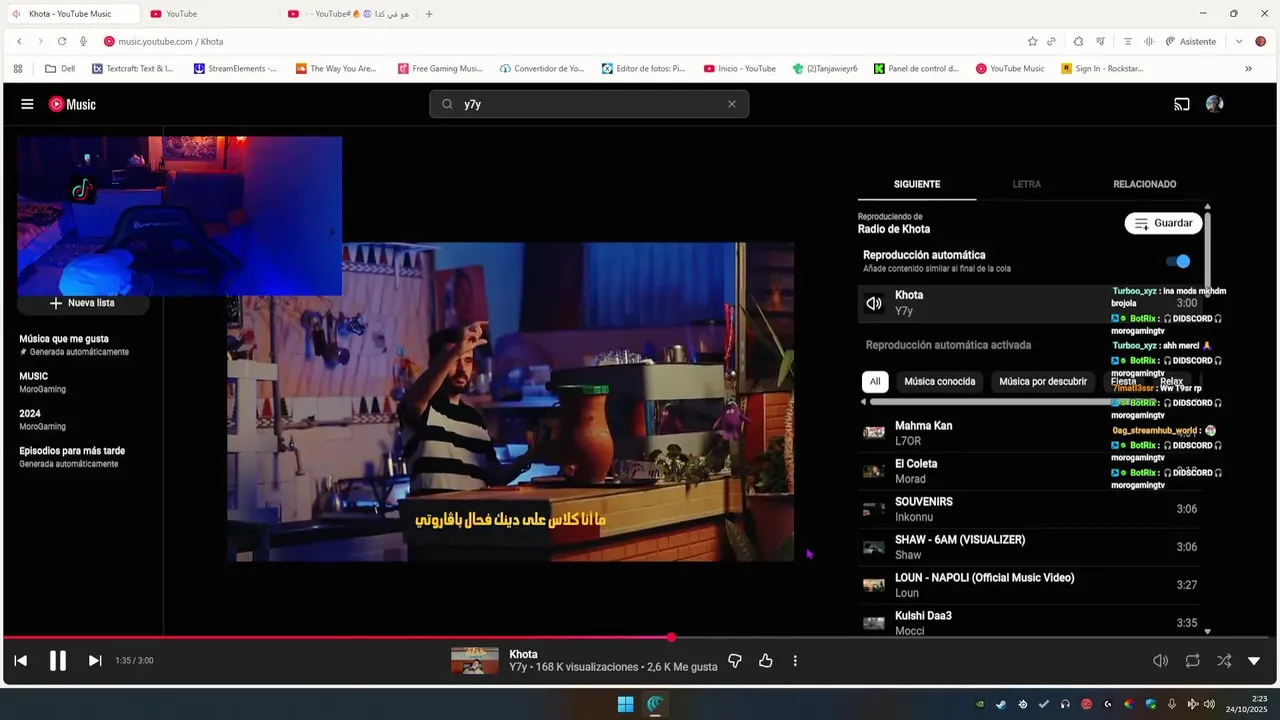Screen dimensions: 1280x720
Task: Open the player bar three-dot menu
Action: [795, 661]
